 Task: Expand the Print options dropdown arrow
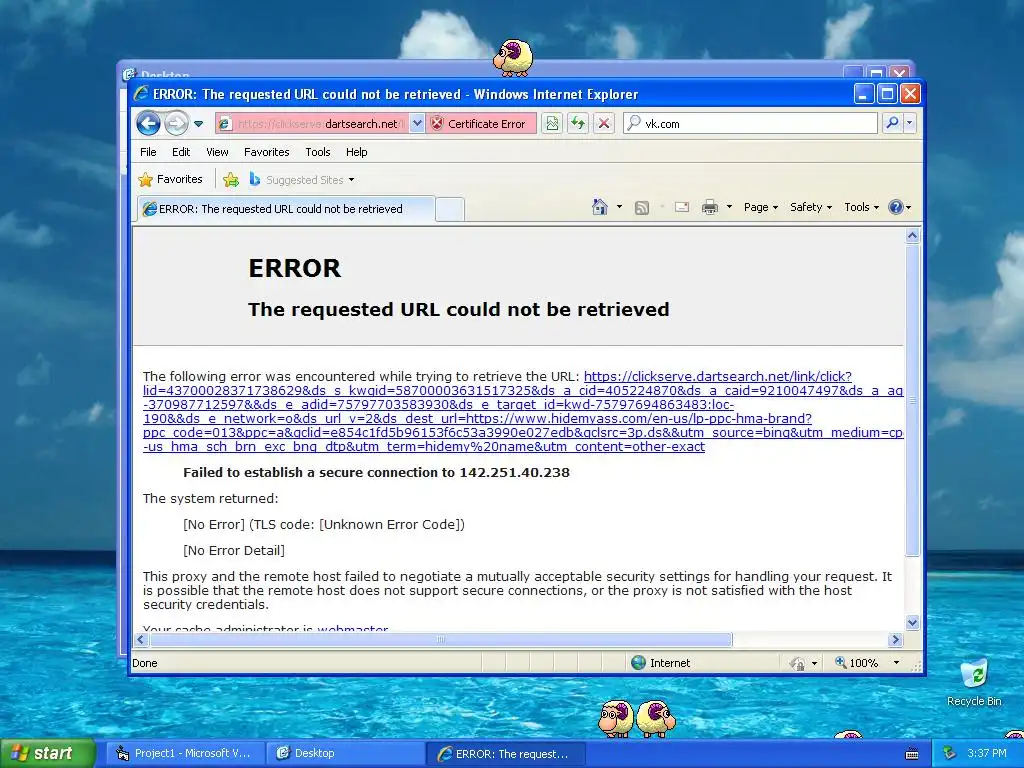point(729,208)
